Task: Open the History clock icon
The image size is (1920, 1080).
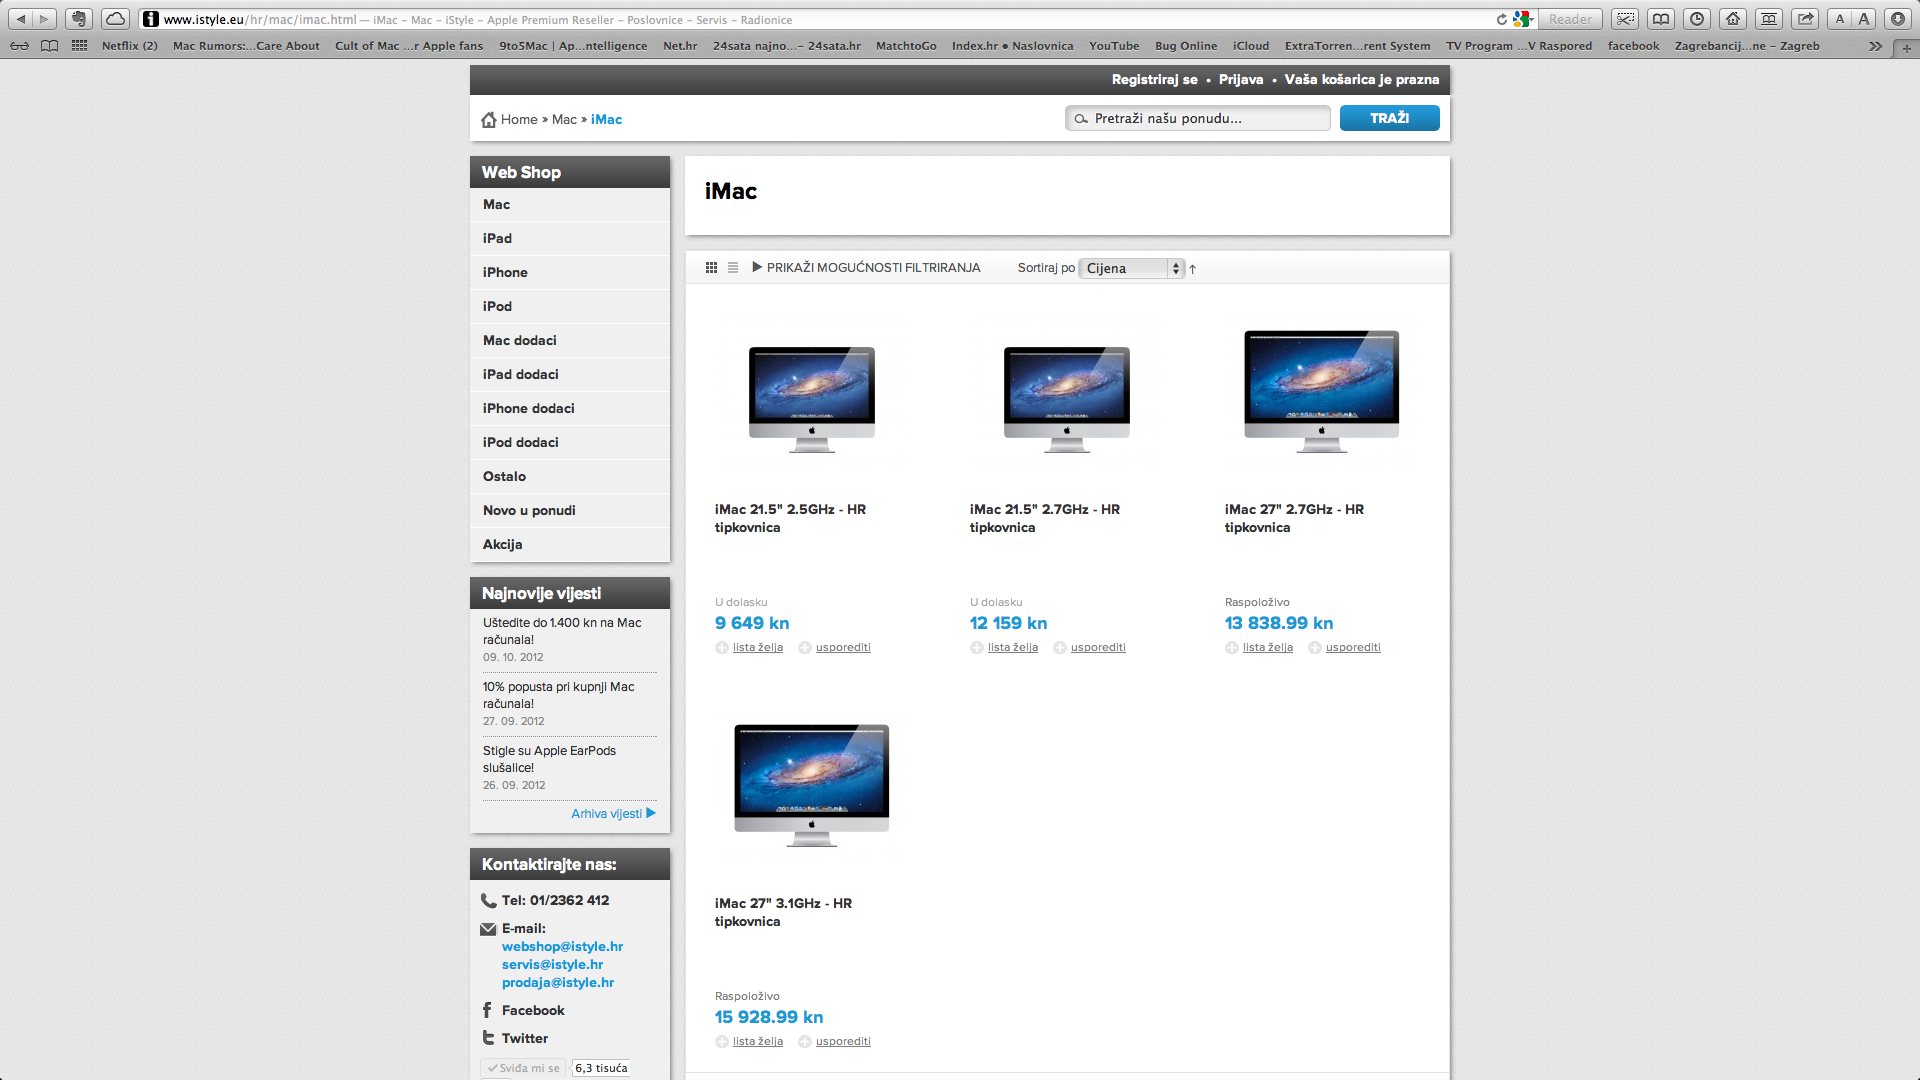Action: [x=1697, y=19]
